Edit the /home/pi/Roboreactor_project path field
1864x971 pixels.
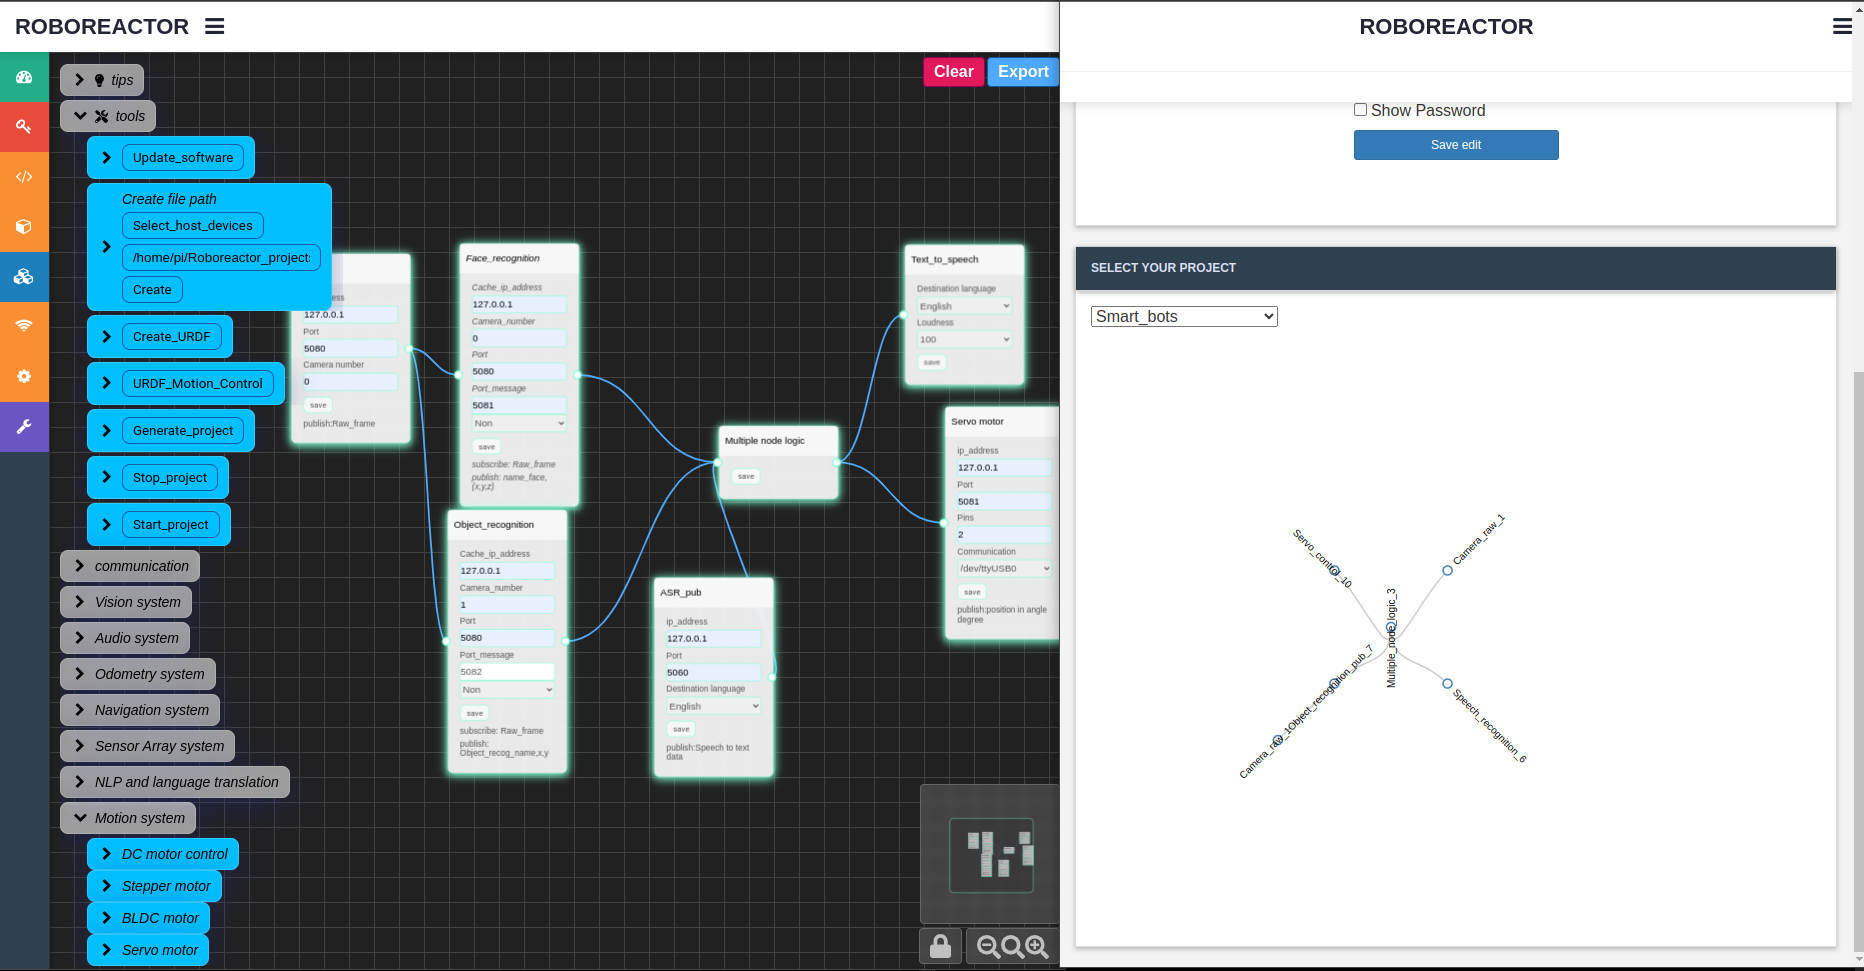tap(221, 258)
